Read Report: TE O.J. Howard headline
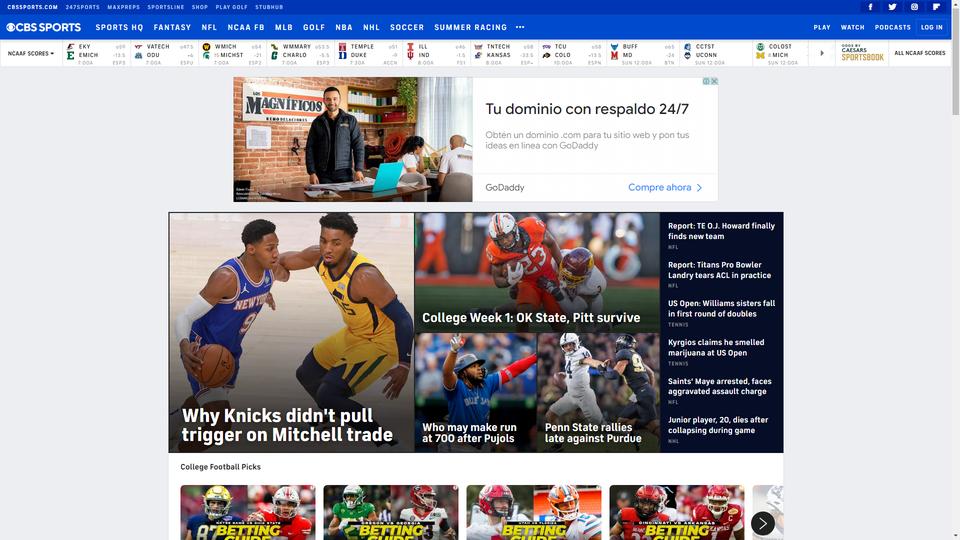960x540 pixels. [721, 231]
